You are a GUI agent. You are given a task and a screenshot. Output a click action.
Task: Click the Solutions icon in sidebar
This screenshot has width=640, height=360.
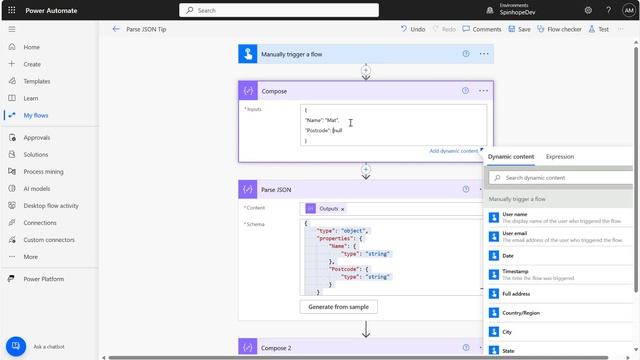point(12,154)
